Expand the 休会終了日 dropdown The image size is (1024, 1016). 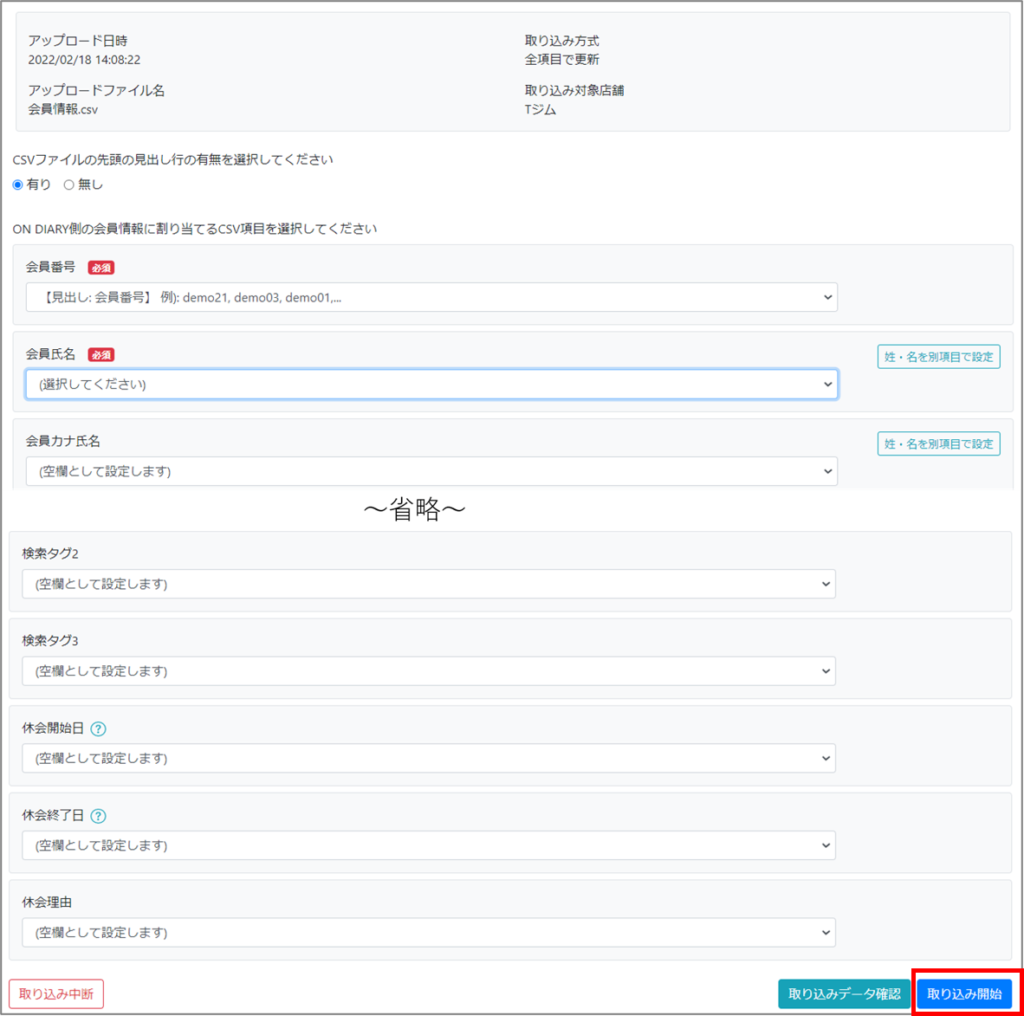pos(428,845)
